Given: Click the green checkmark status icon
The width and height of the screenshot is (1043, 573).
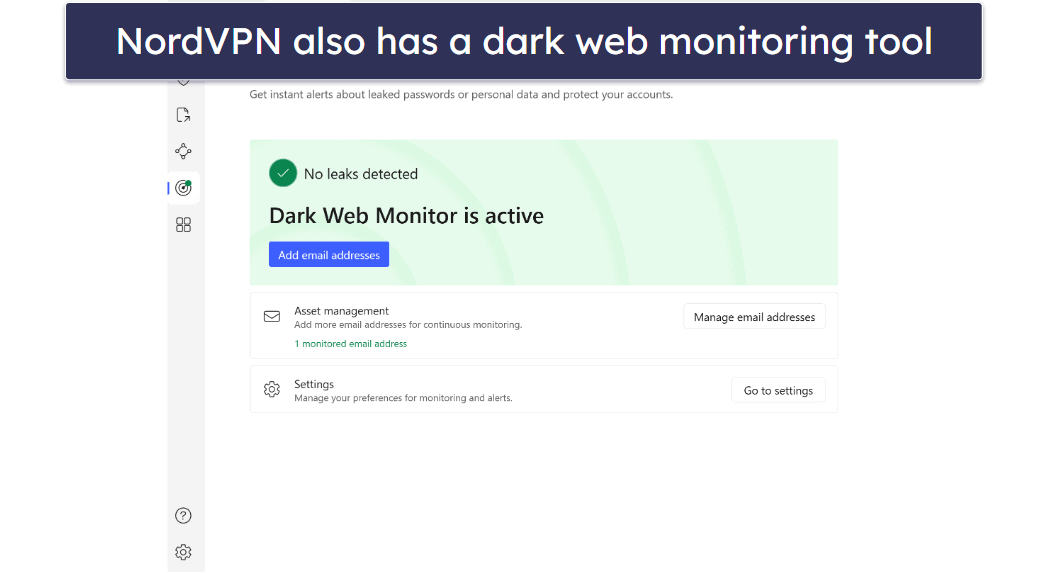Looking at the screenshot, I should pos(283,173).
